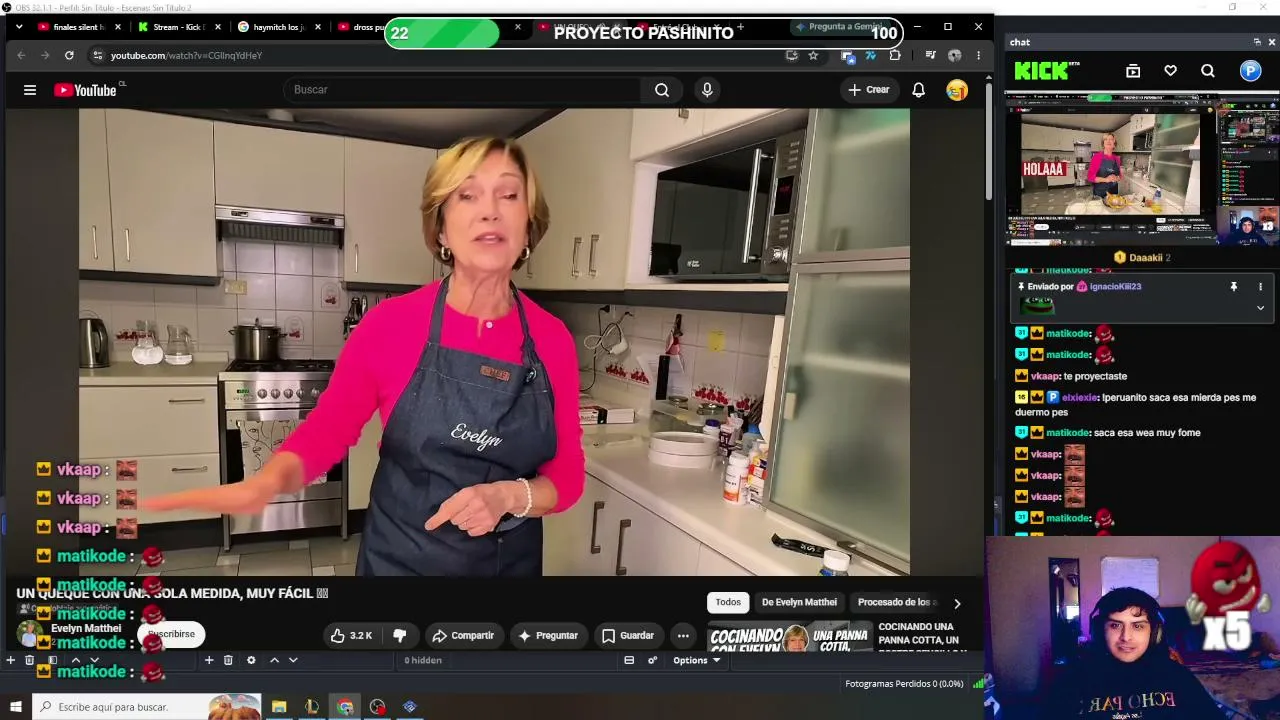The height and width of the screenshot is (720, 1280).
Task: Open the Evelyn Matthei channel link
Action: (x=86, y=629)
